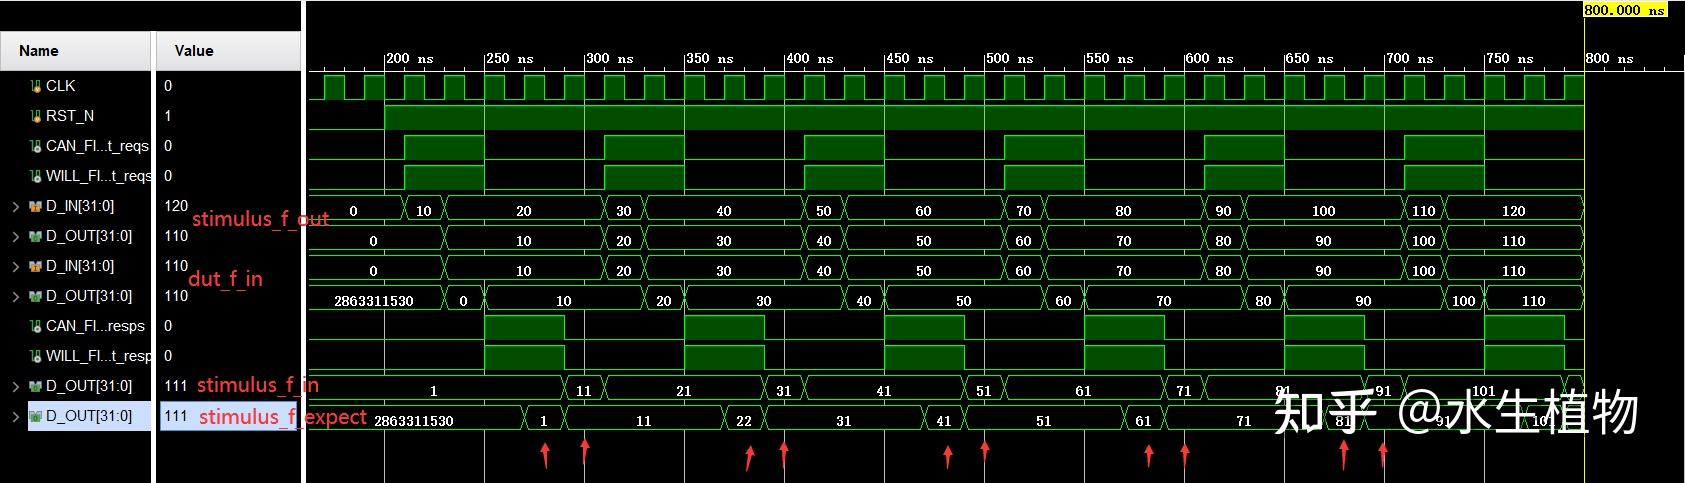Image resolution: width=1685 pixels, height=483 pixels.
Task: Expand D_OUT bus directly below D_IN 120
Action: pyautogui.click(x=15, y=236)
